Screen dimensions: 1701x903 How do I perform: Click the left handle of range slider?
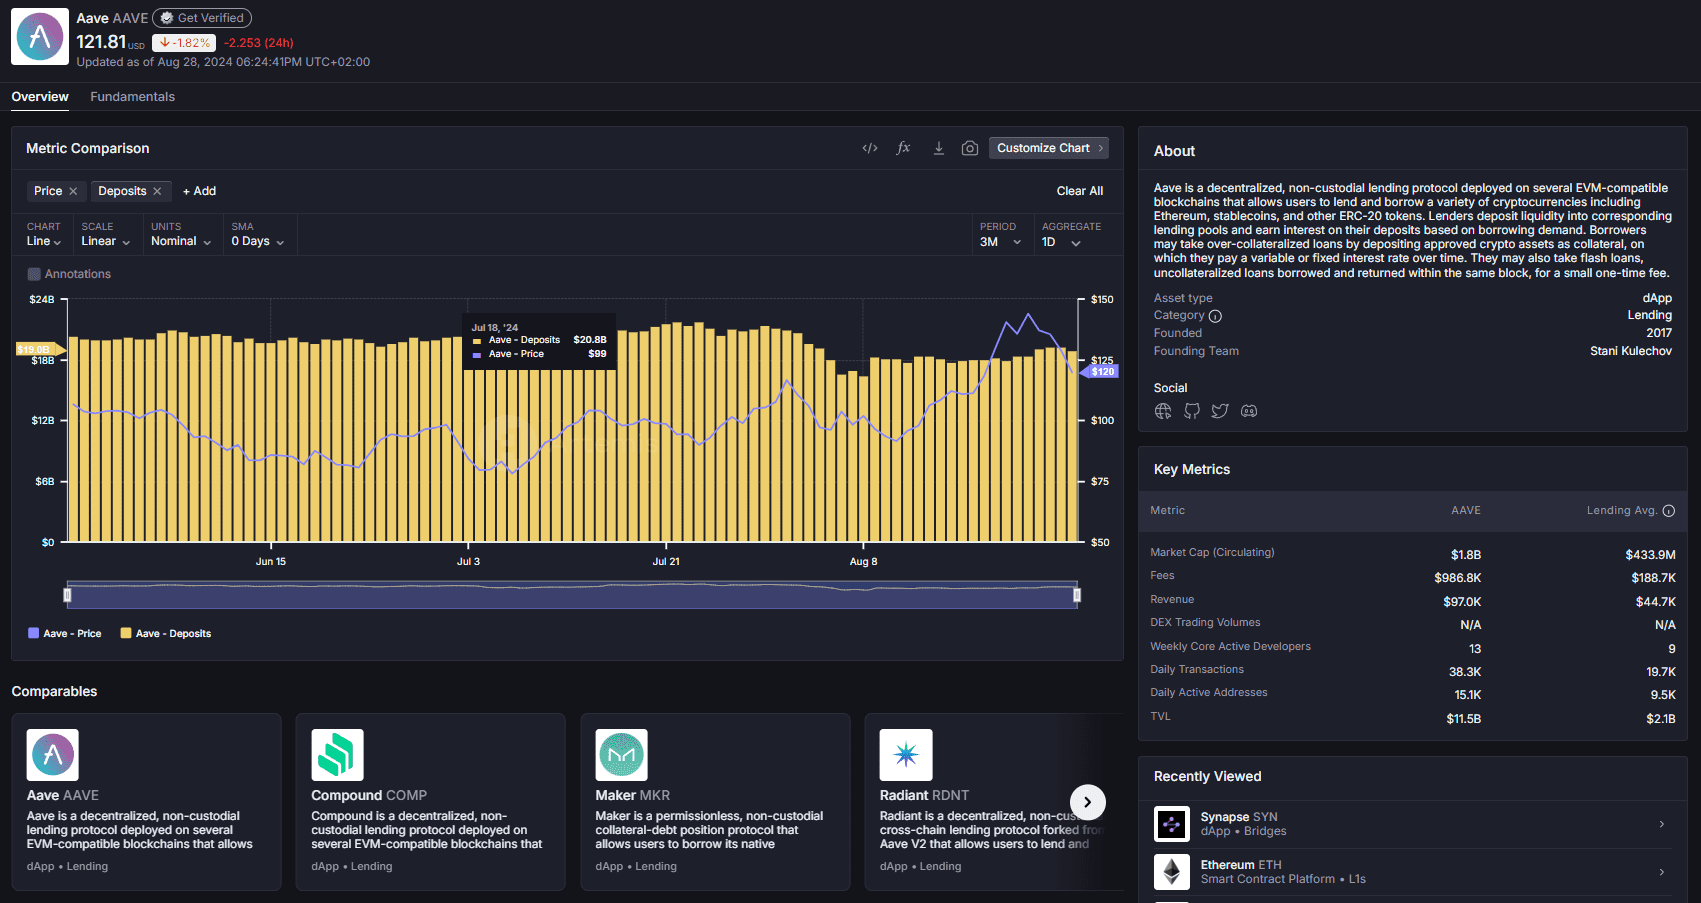point(67,595)
